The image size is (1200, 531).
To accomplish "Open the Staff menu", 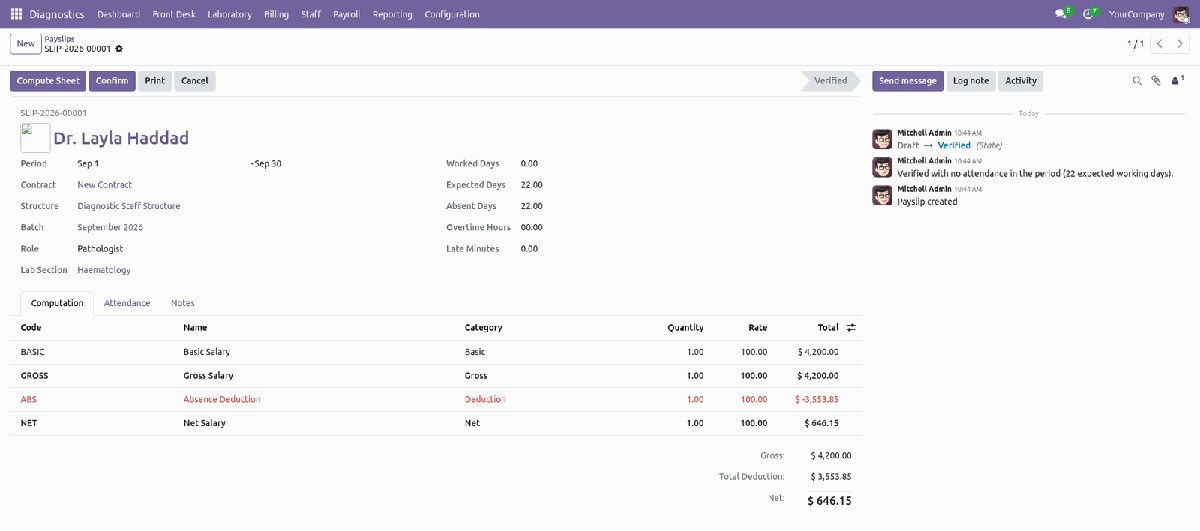I will pyautogui.click(x=311, y=14).
